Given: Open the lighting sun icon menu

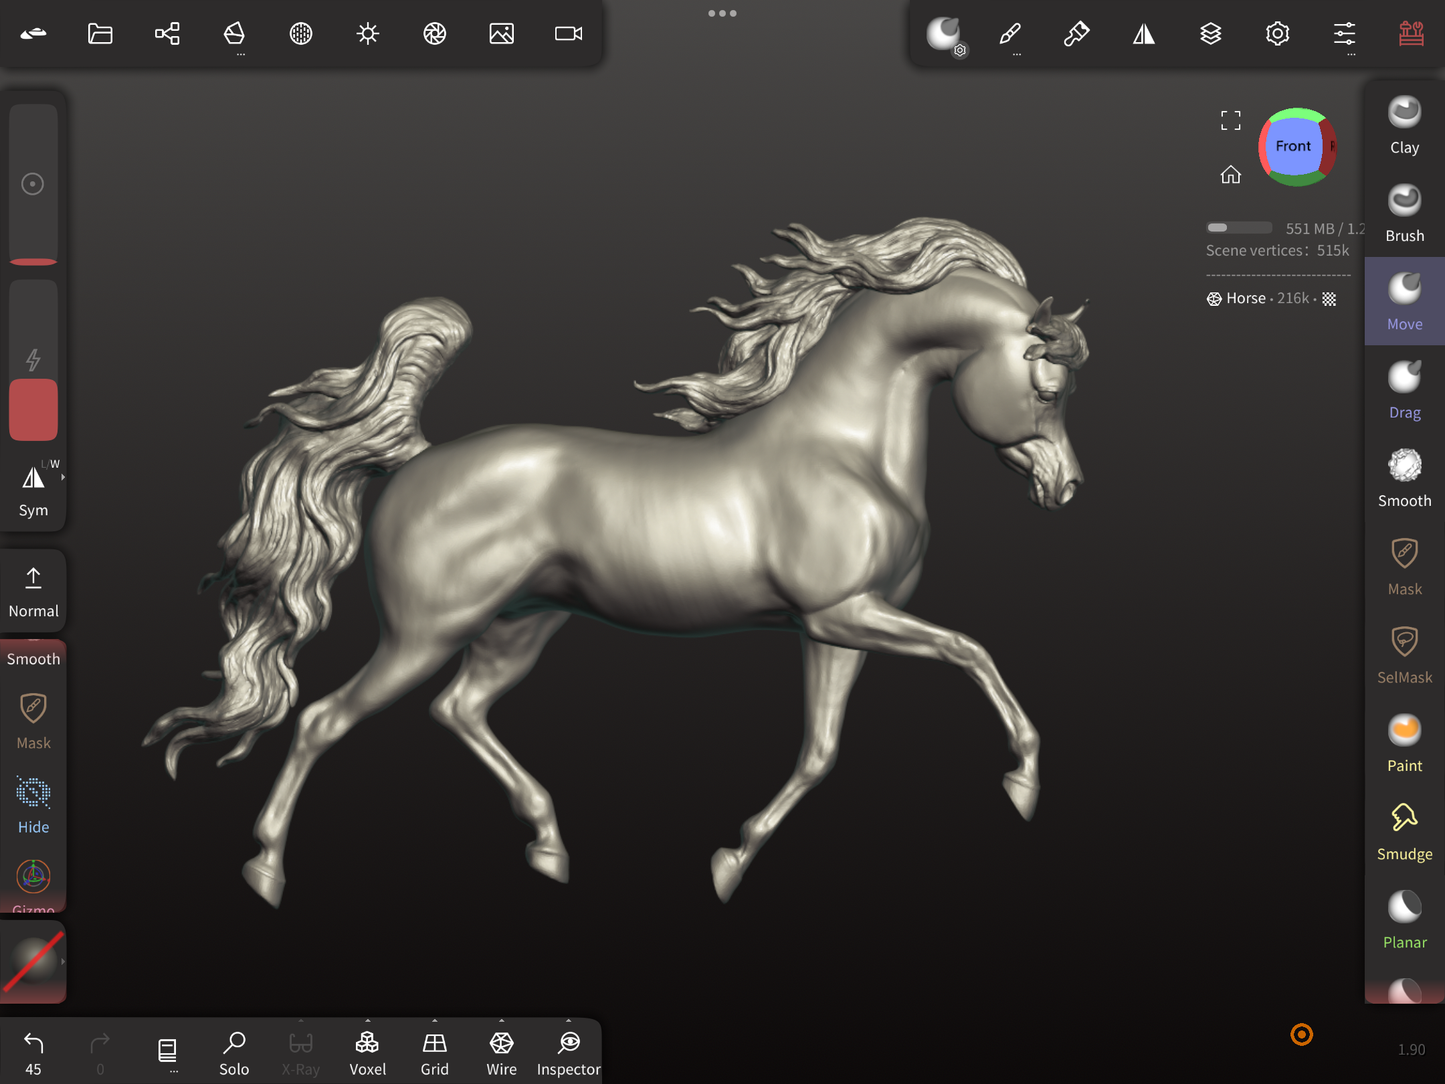Looking at the screenshot, I should tap(368, 34).
